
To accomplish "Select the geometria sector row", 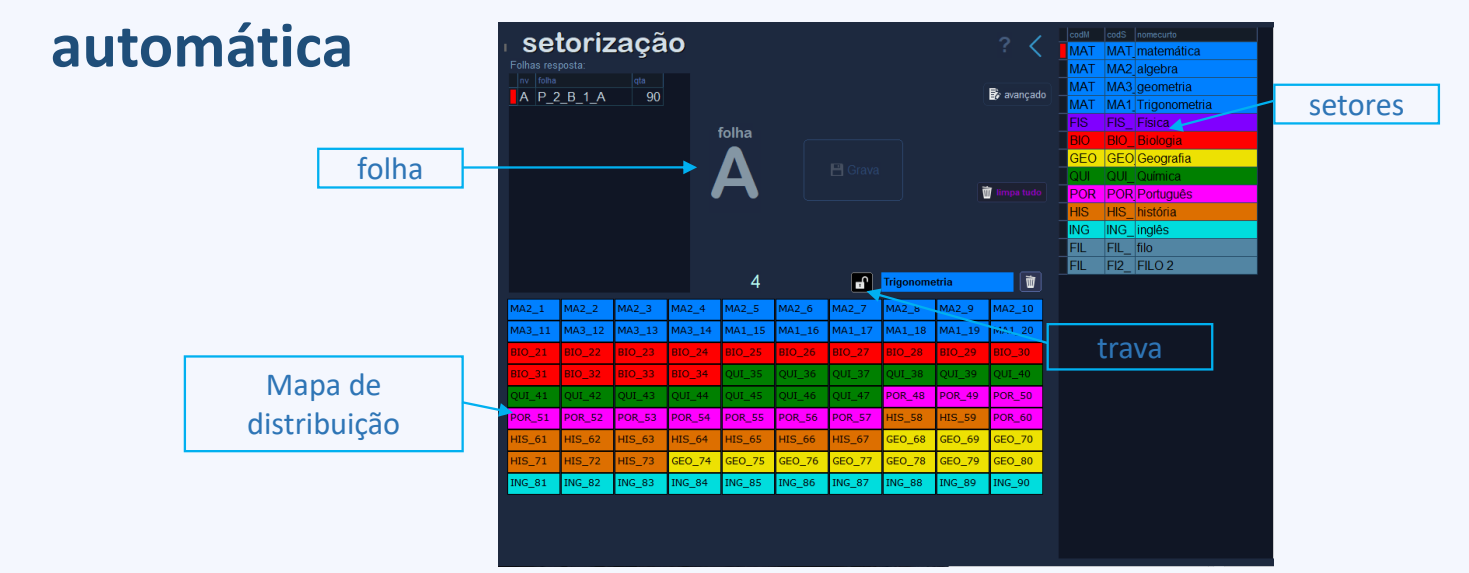I will point(1158,87).
